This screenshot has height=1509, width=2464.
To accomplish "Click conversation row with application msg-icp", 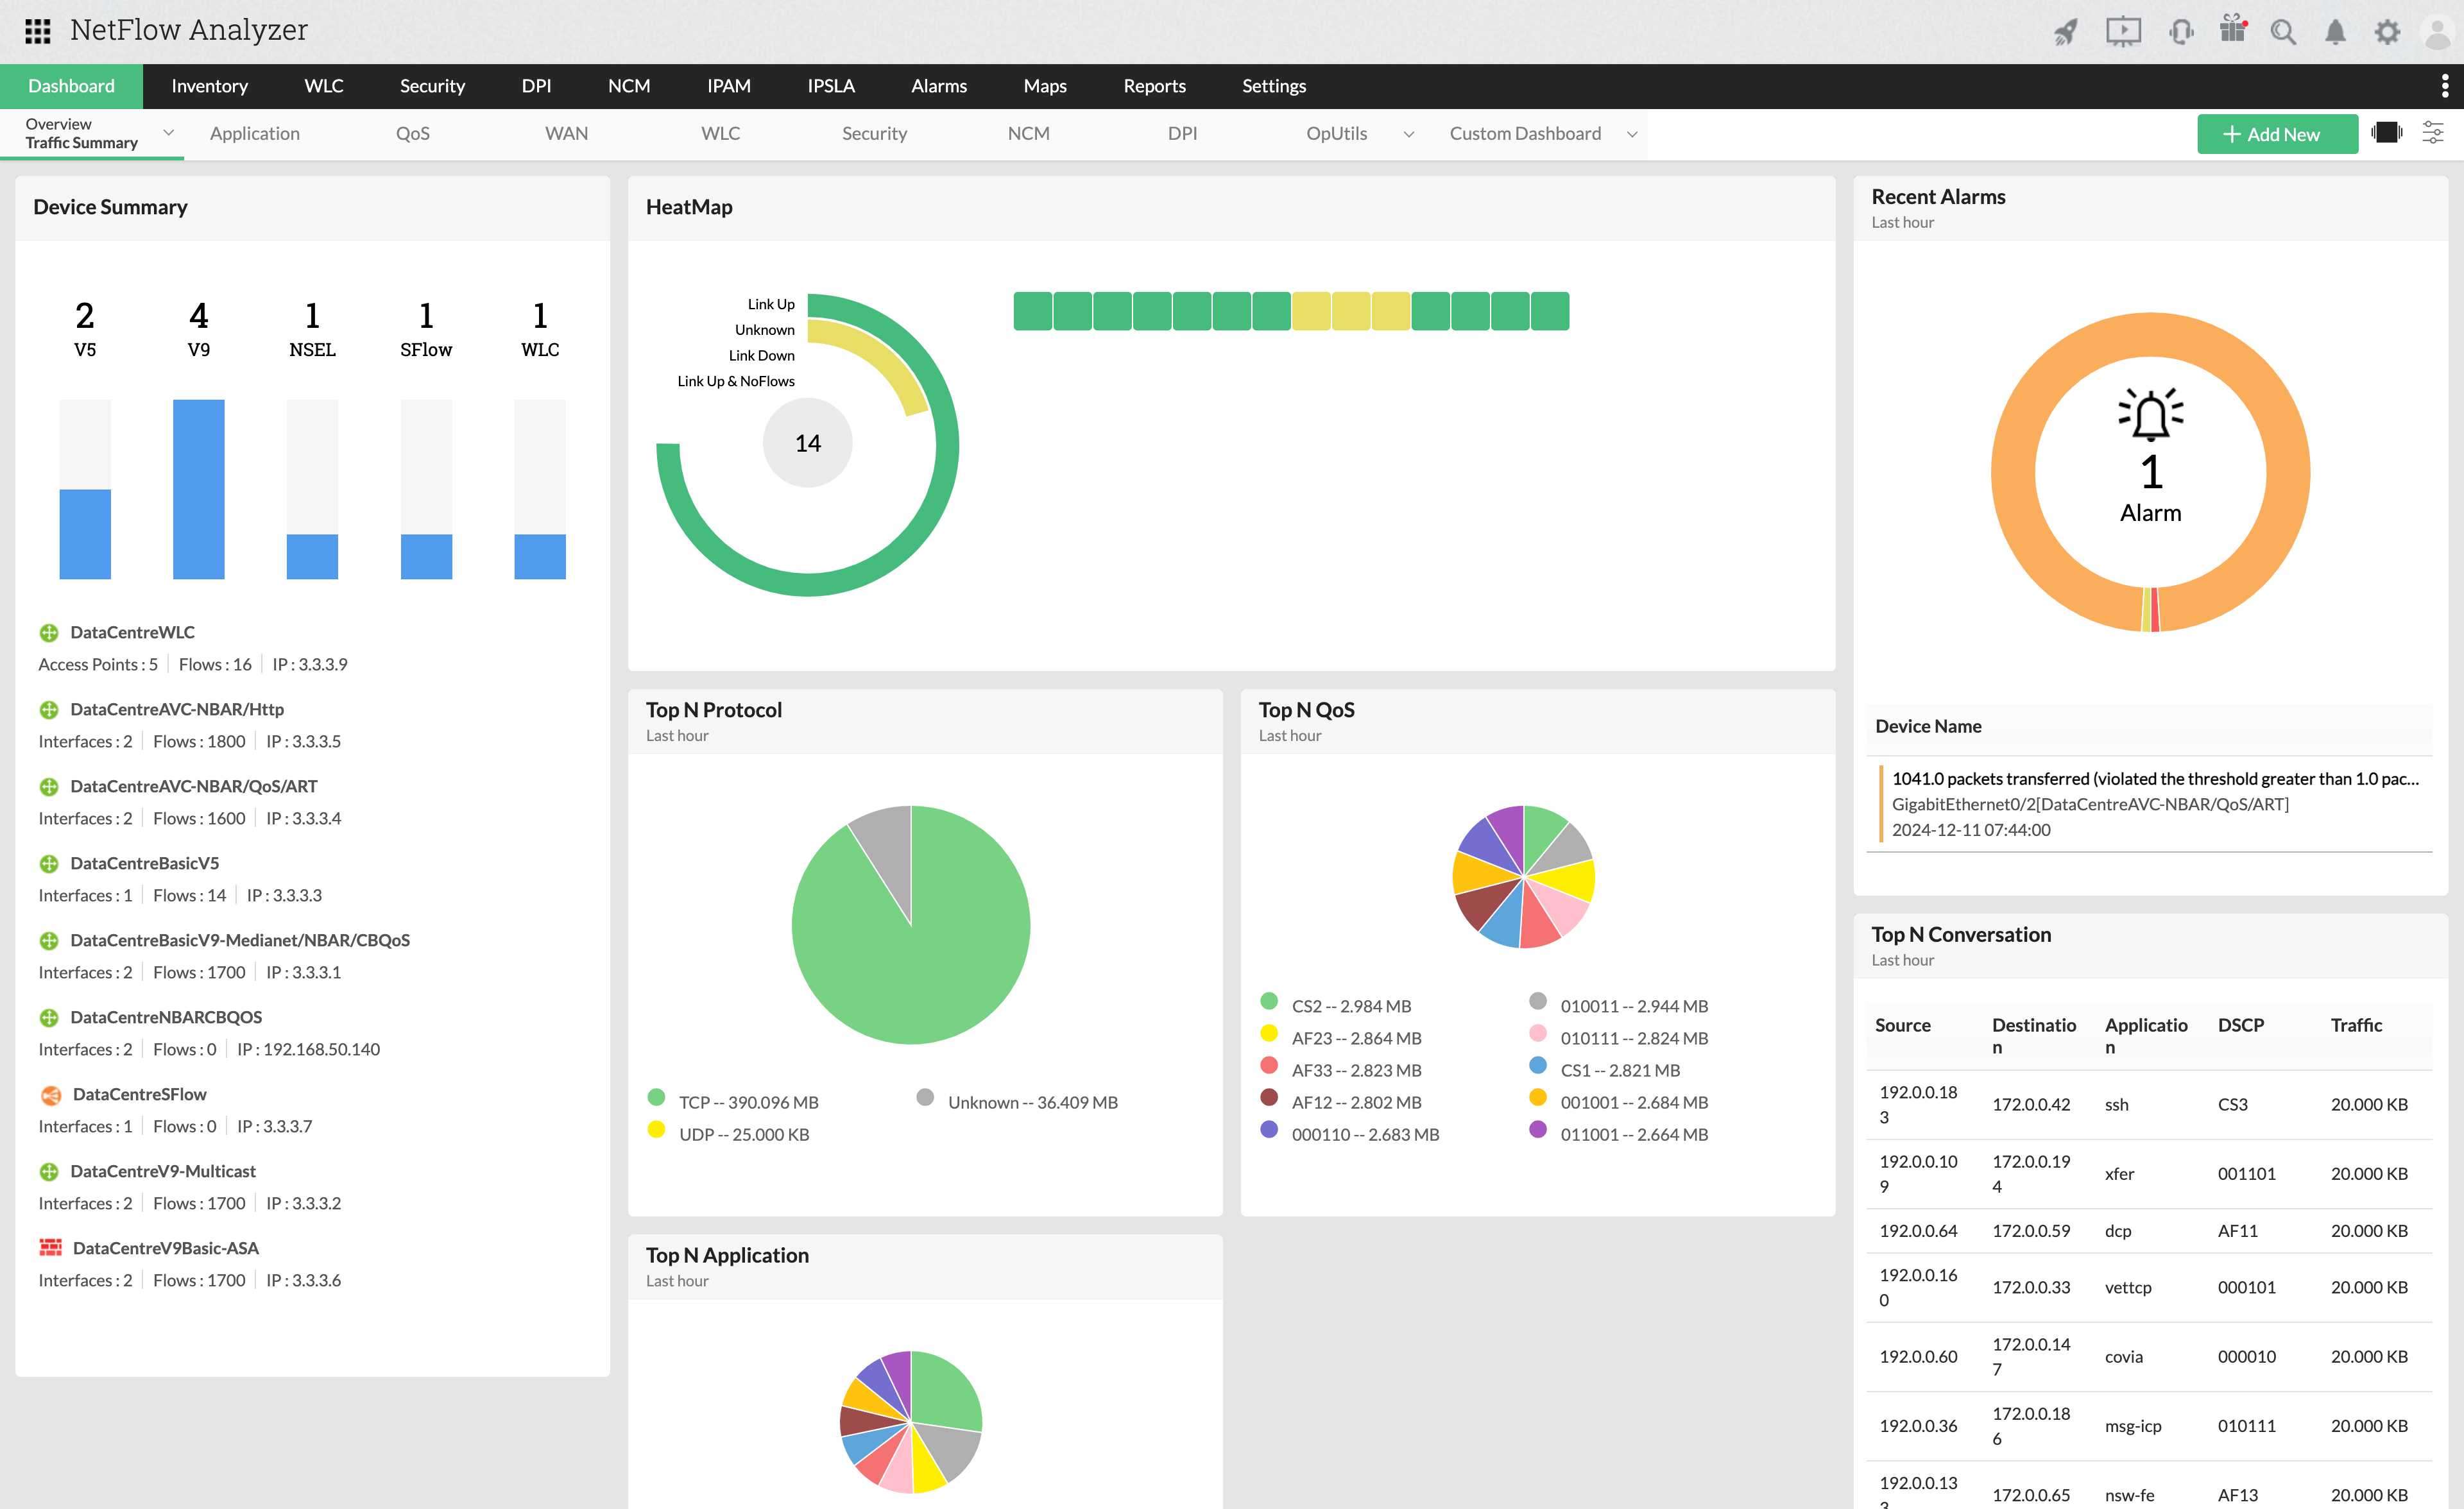I will [x=2149, y=1427].
